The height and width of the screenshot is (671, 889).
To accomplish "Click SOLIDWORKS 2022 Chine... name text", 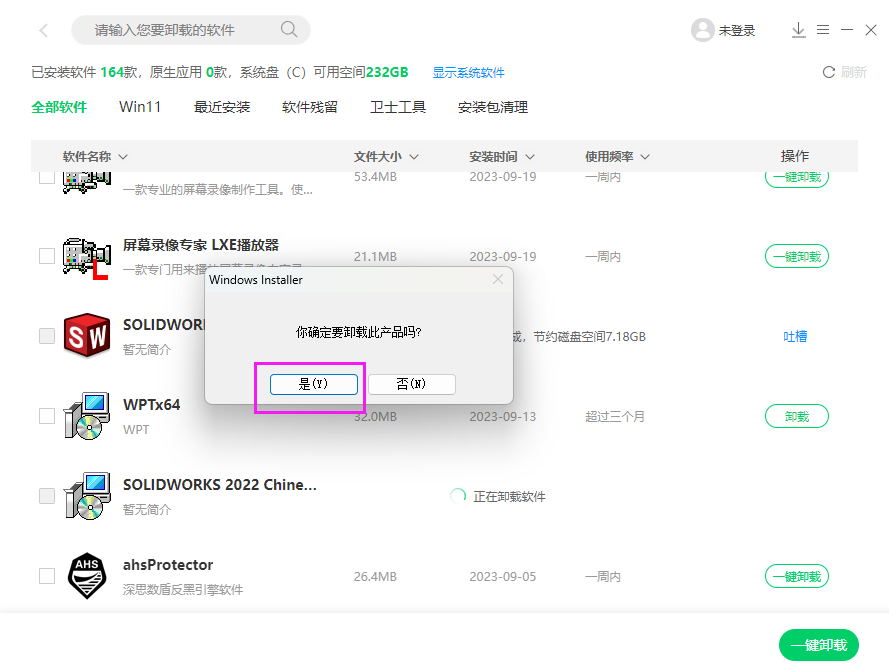I will pos(220,485).
